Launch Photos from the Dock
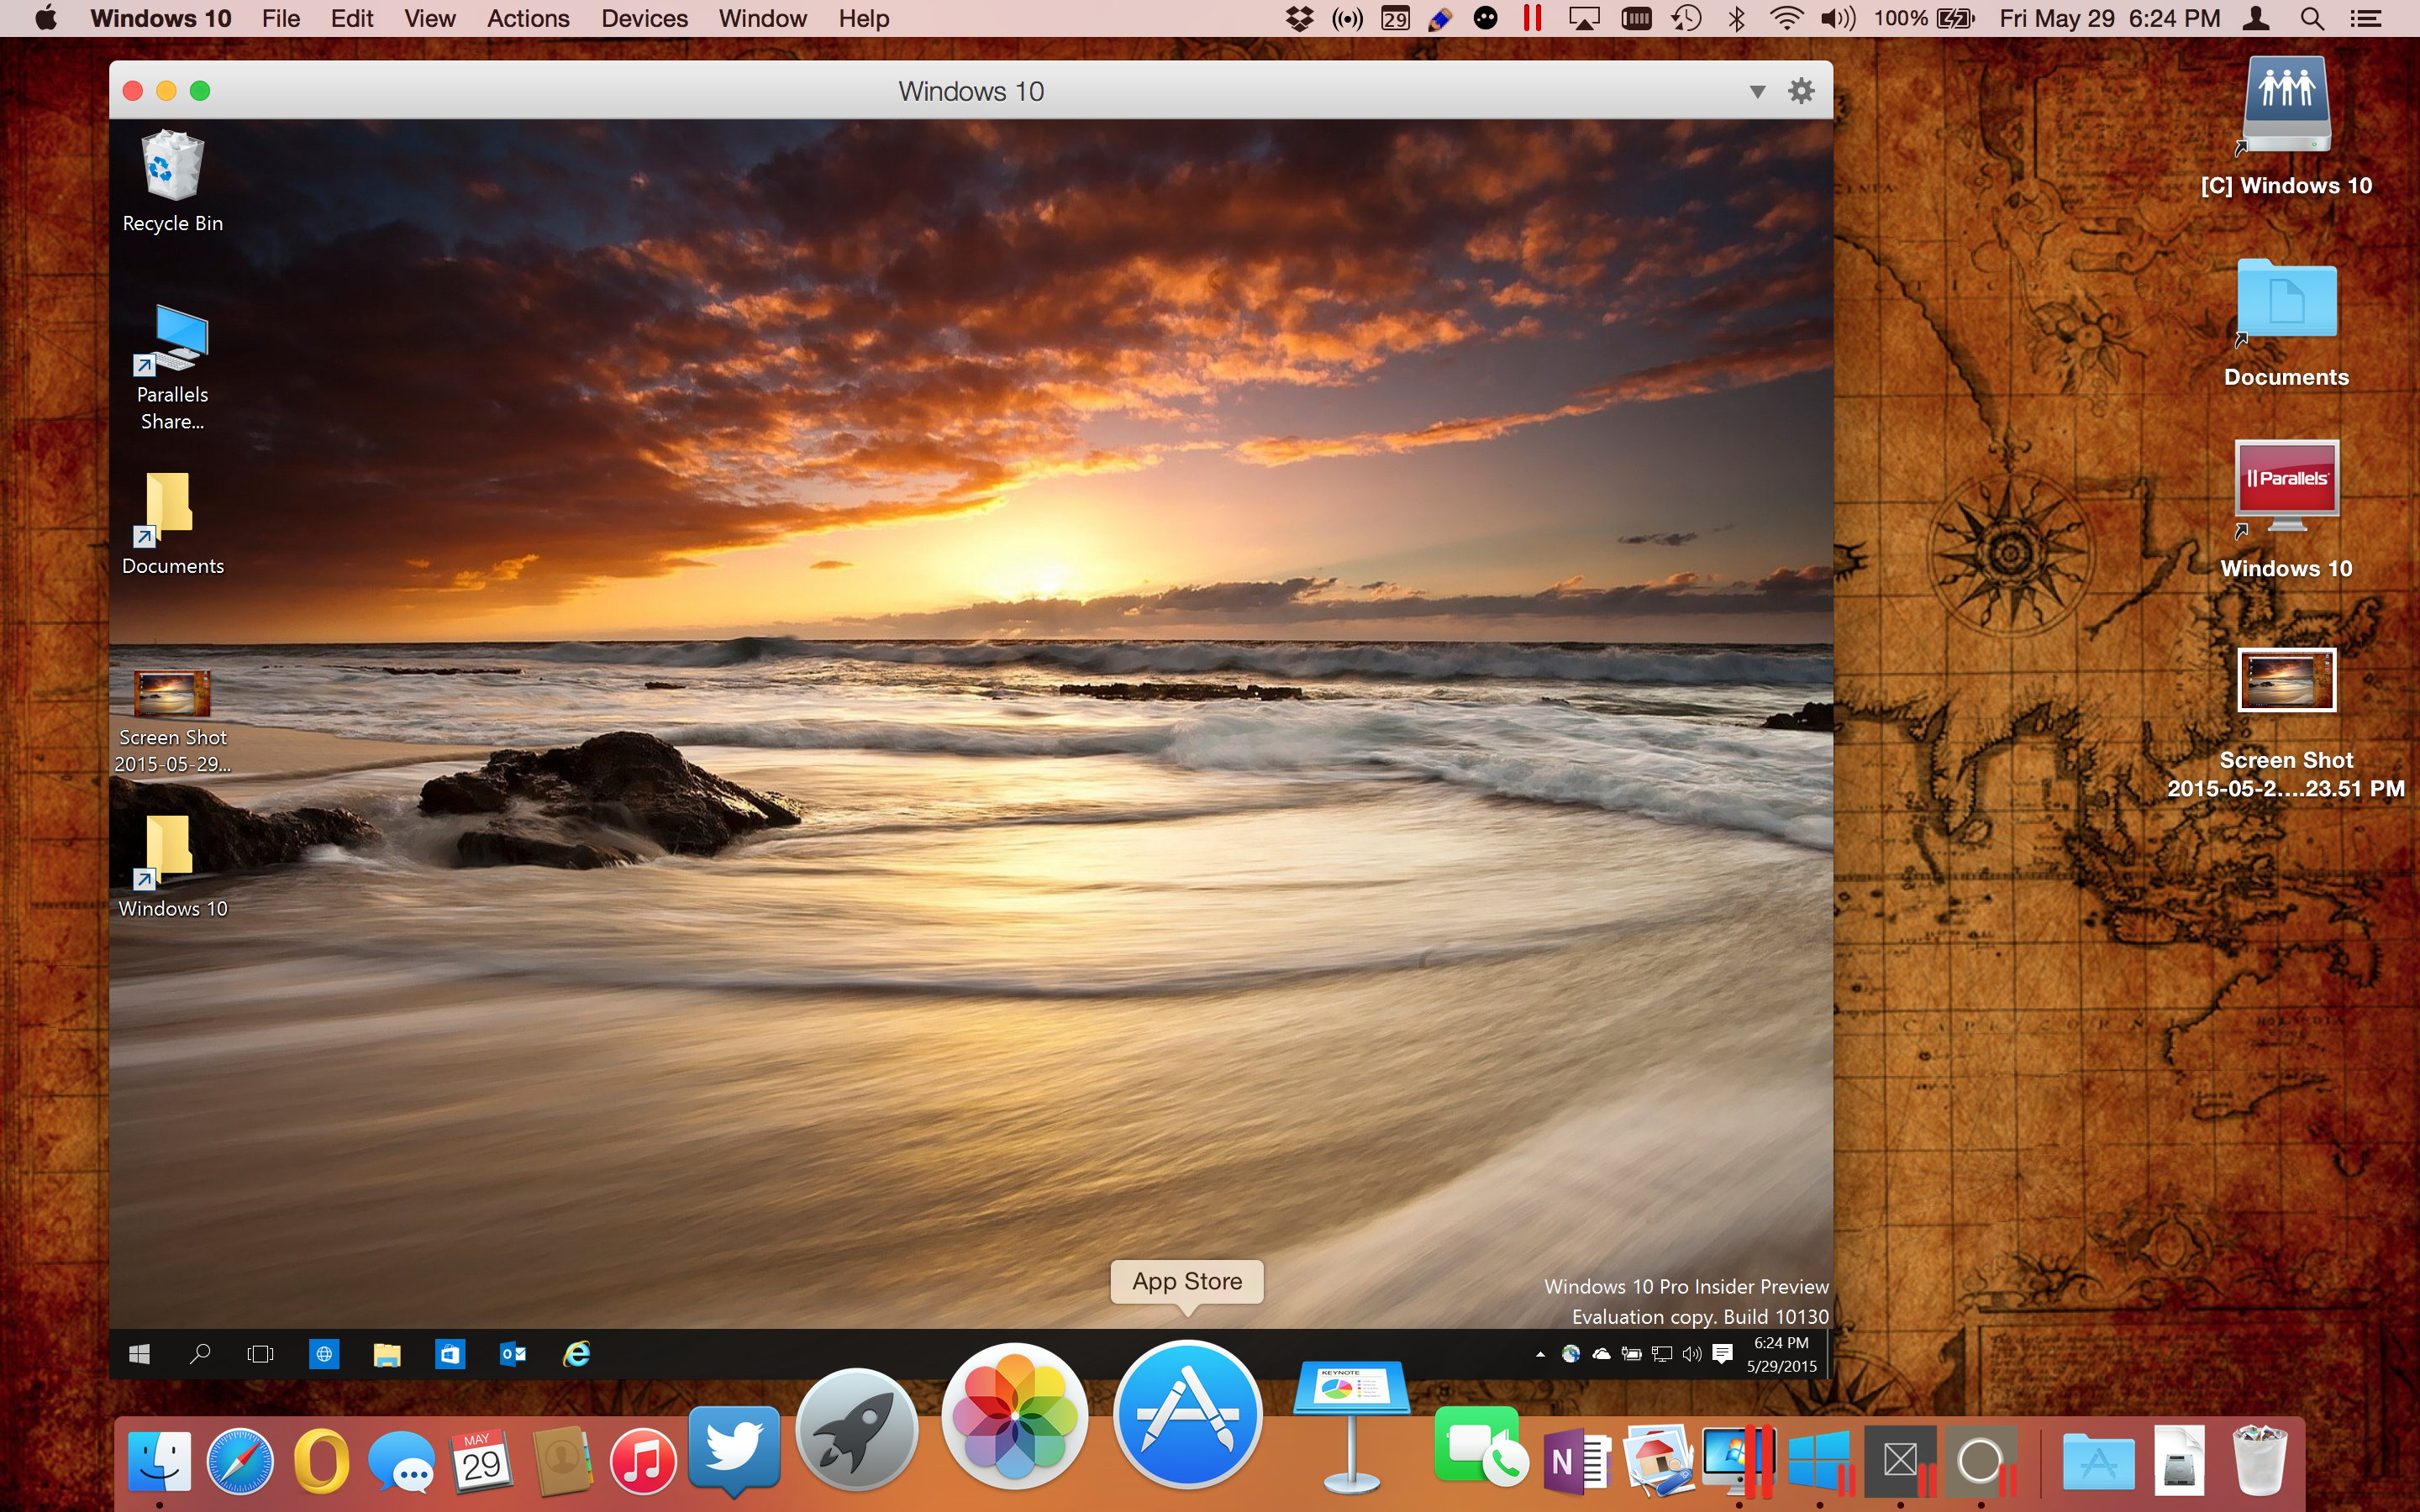2420x1512 pixels. click(1015, 1415)
